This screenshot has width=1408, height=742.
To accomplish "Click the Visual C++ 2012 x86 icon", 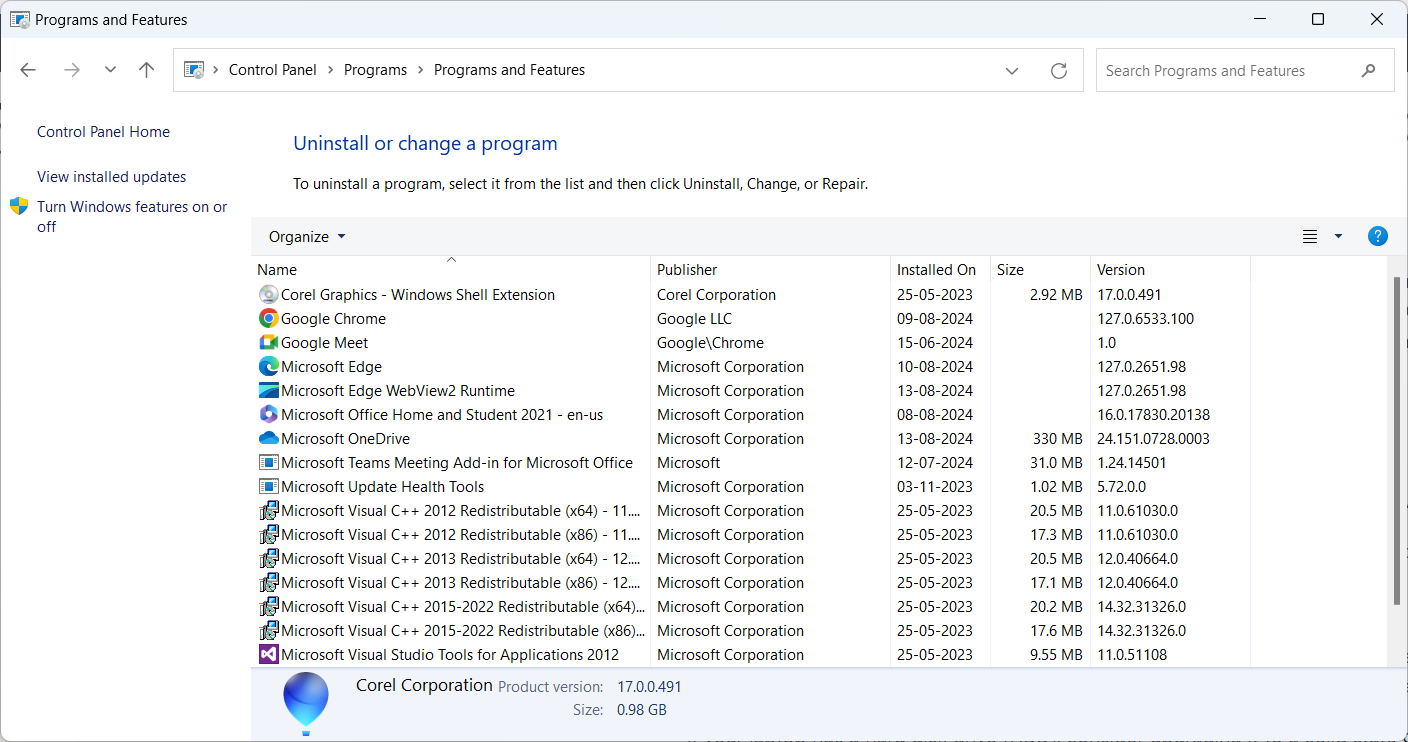I will click(268, 535).
